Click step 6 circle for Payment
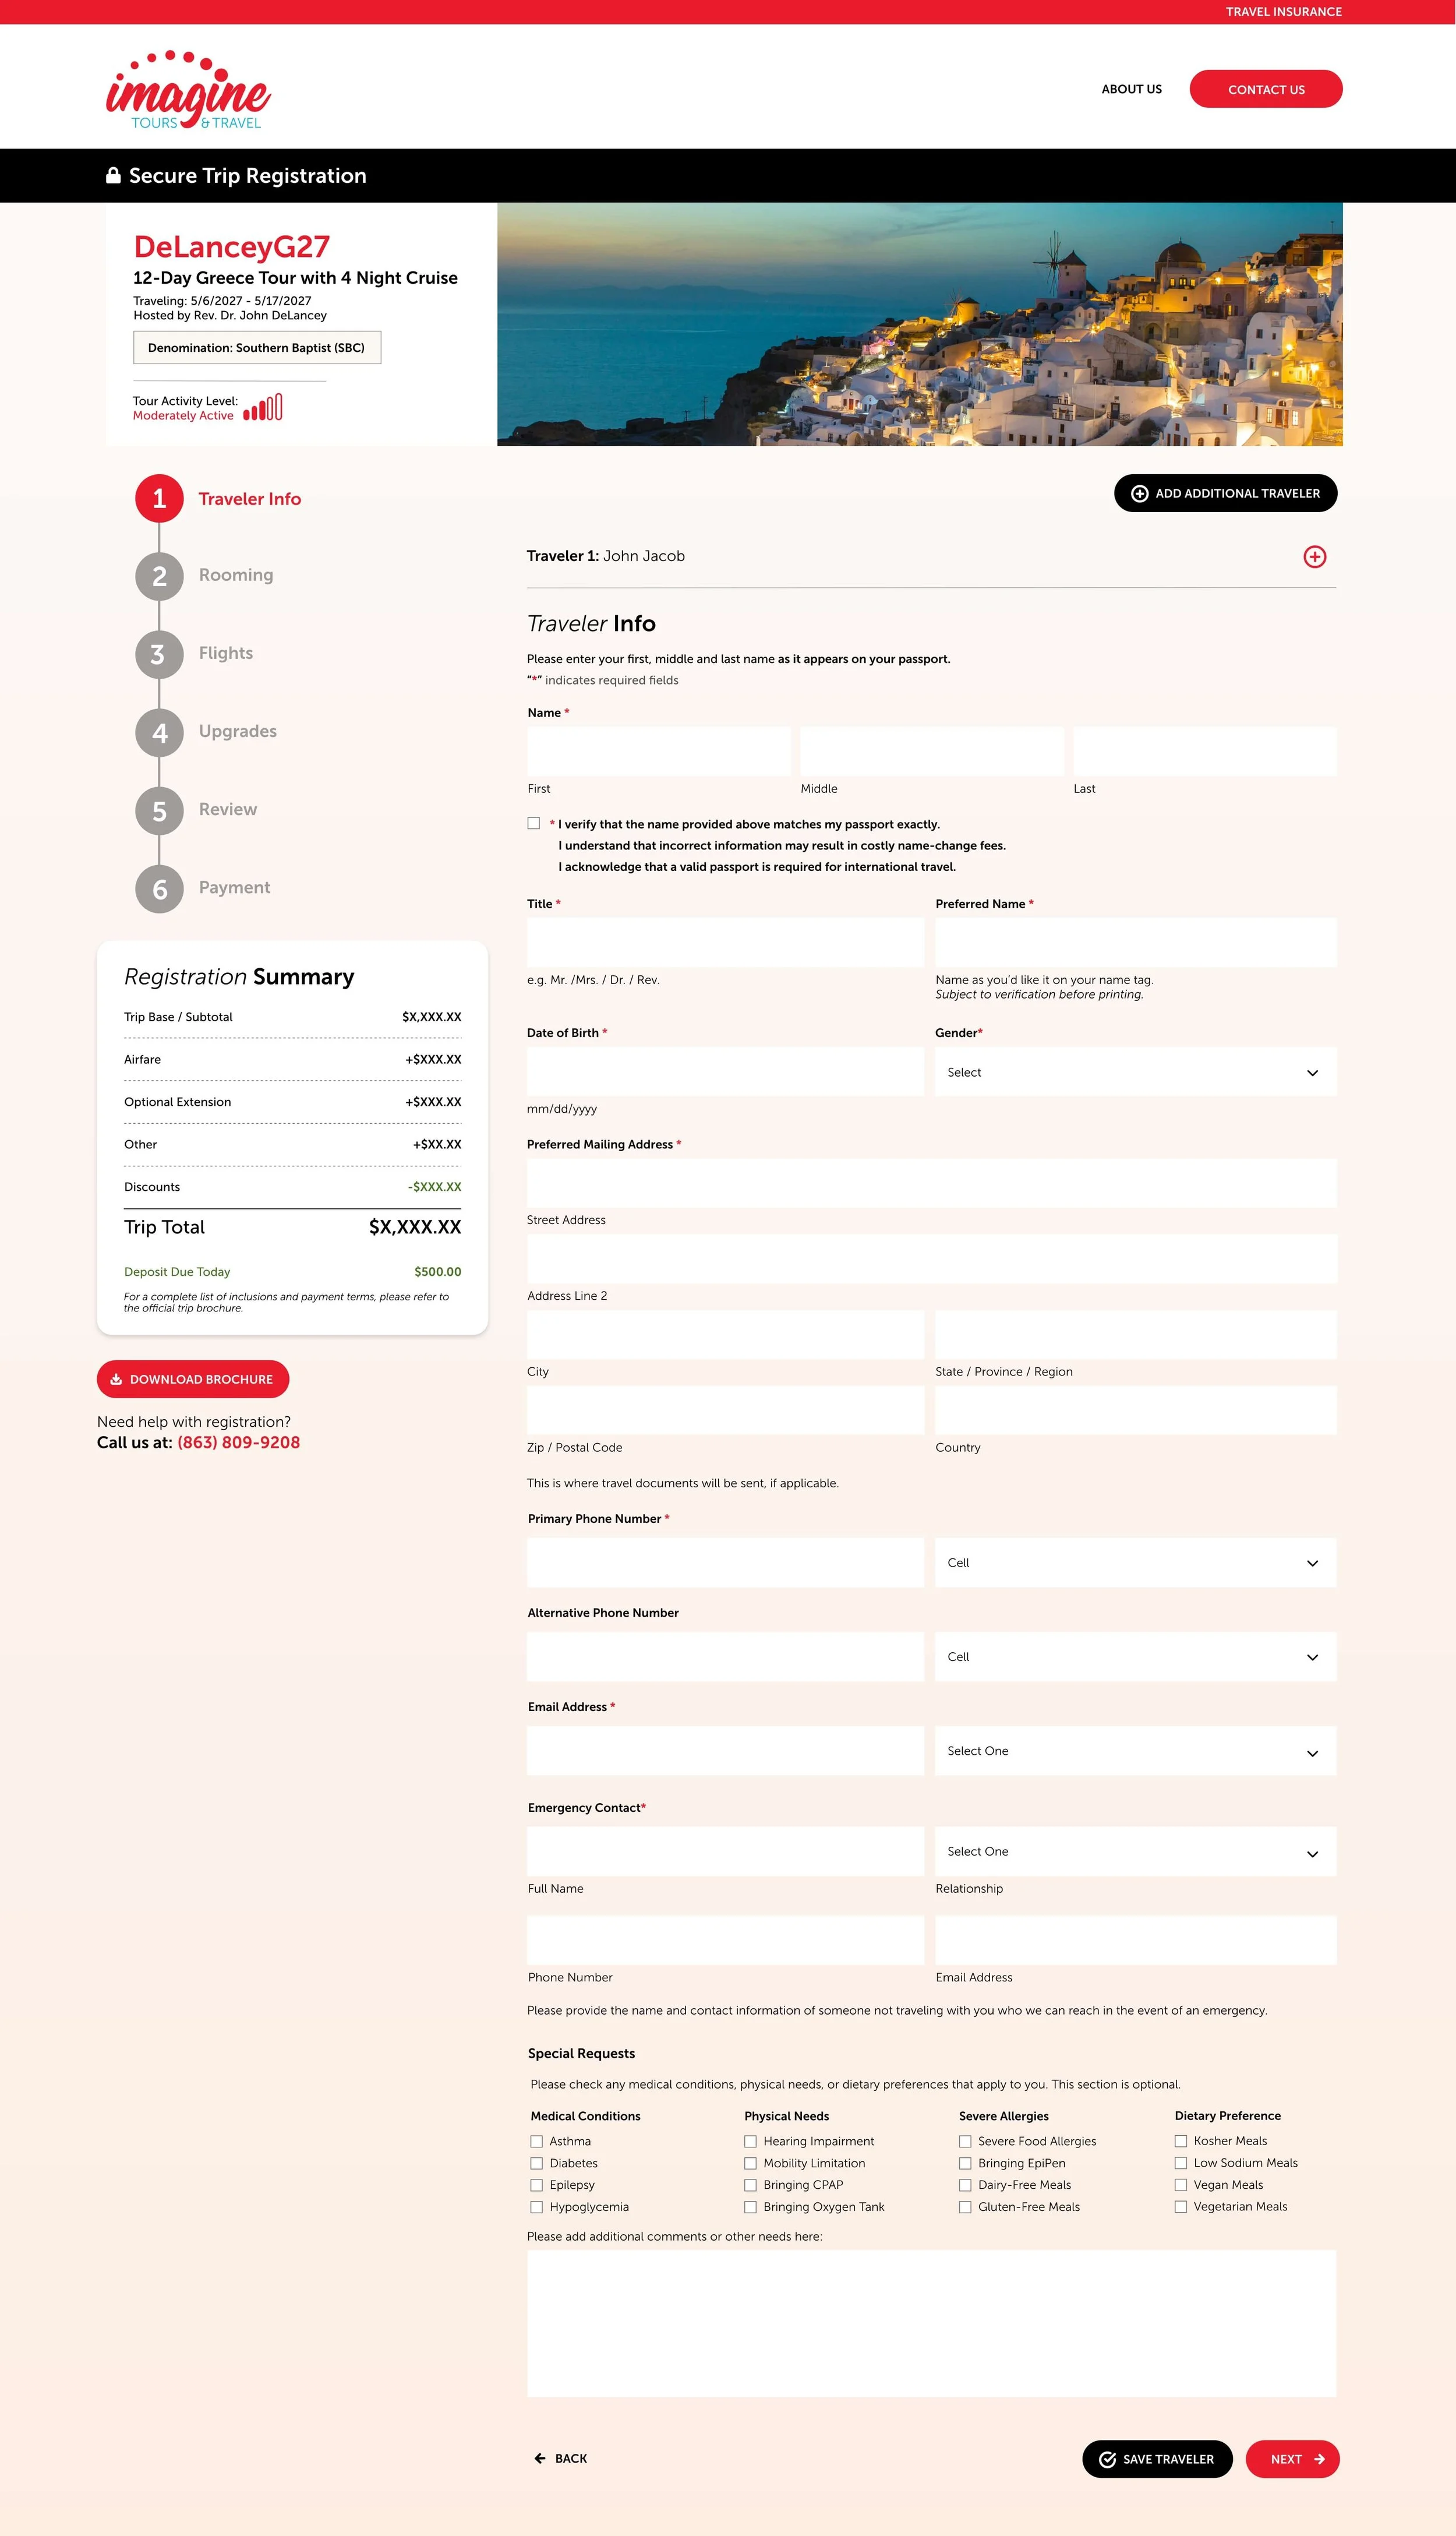The height and width of the screenshot is (2536, 1456). [159, 889]
